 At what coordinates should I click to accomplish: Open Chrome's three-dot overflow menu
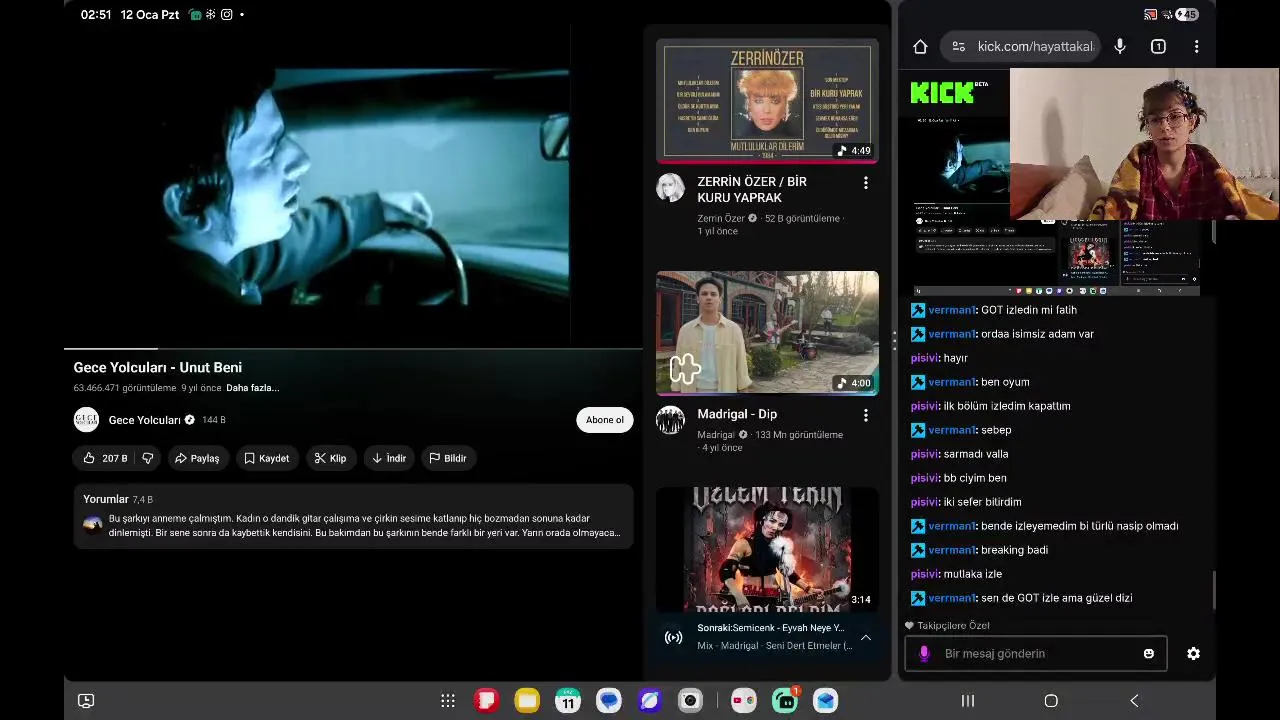(x=1196, y=46)
